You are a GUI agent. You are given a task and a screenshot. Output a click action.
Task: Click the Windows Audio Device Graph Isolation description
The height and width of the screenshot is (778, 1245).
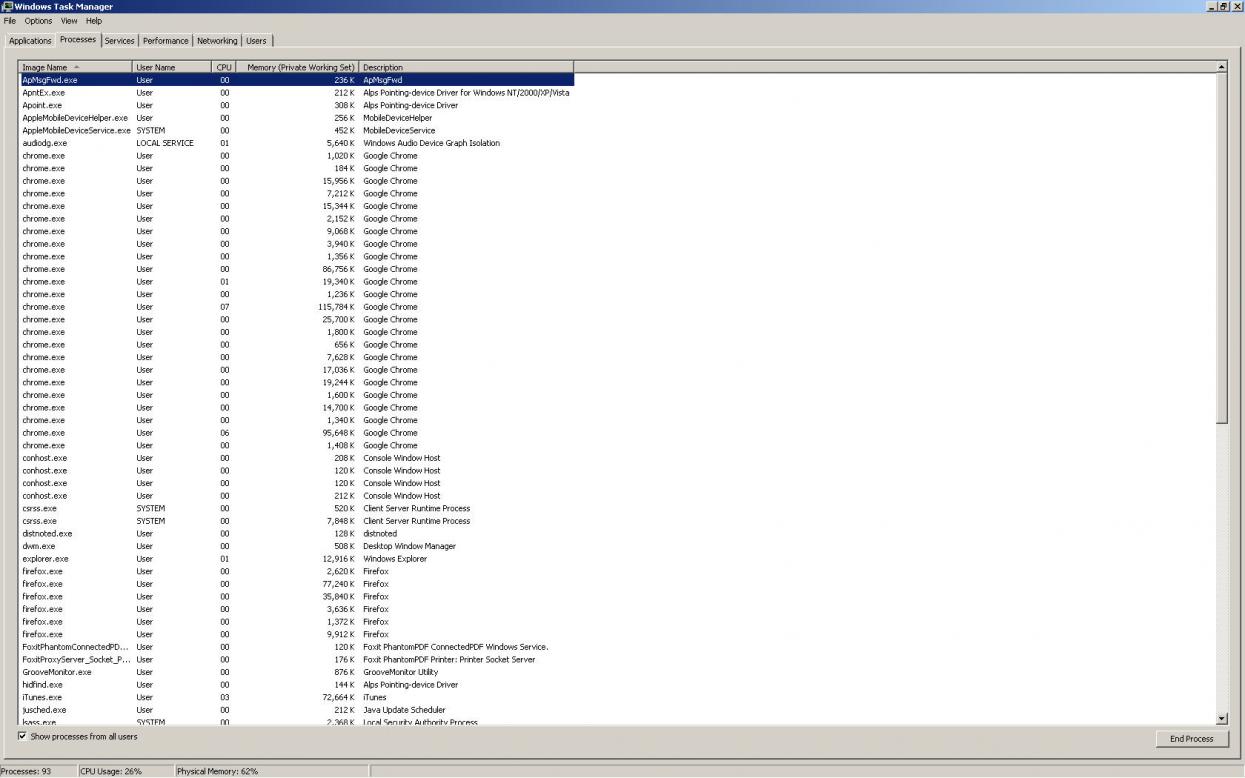pyautogui.click(x=431, y=143)
